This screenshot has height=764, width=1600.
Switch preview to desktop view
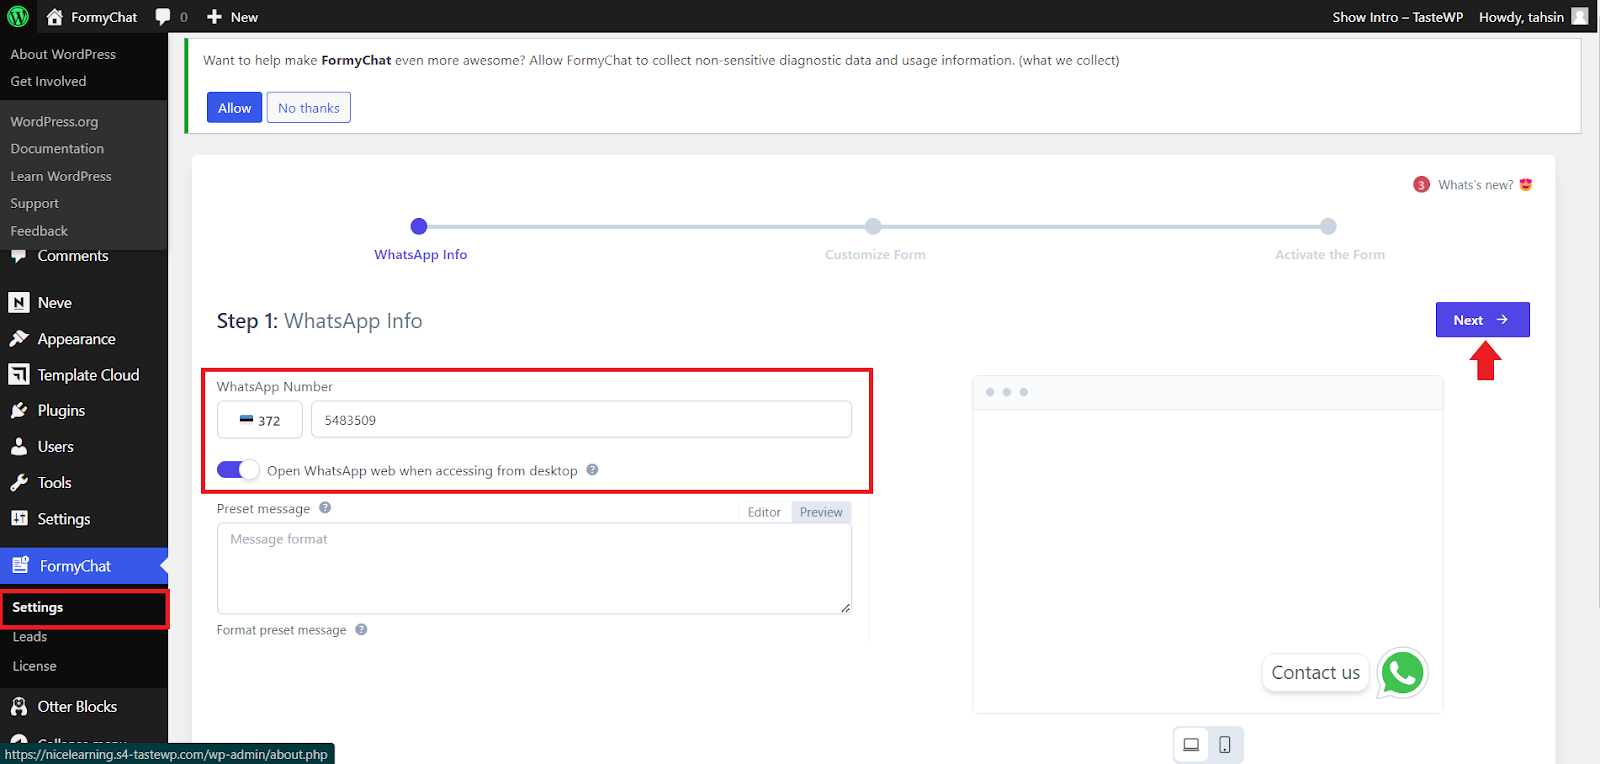[1191, 745]
